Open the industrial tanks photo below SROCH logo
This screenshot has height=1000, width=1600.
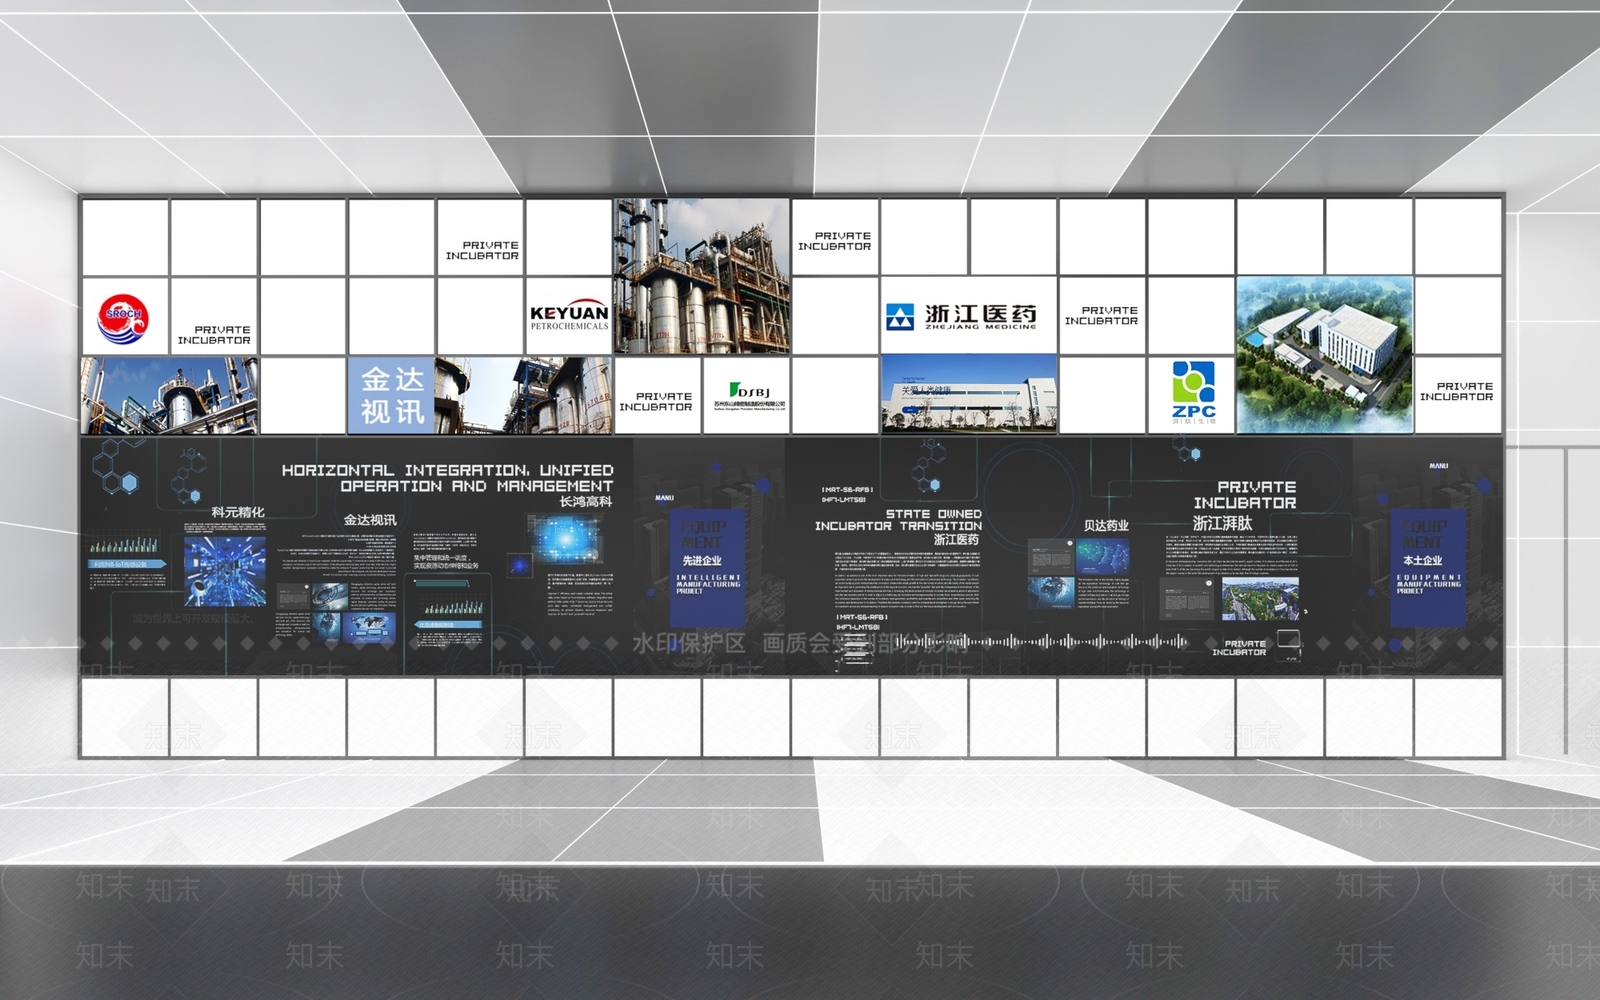pyautogui.click(x=169, y=394)
